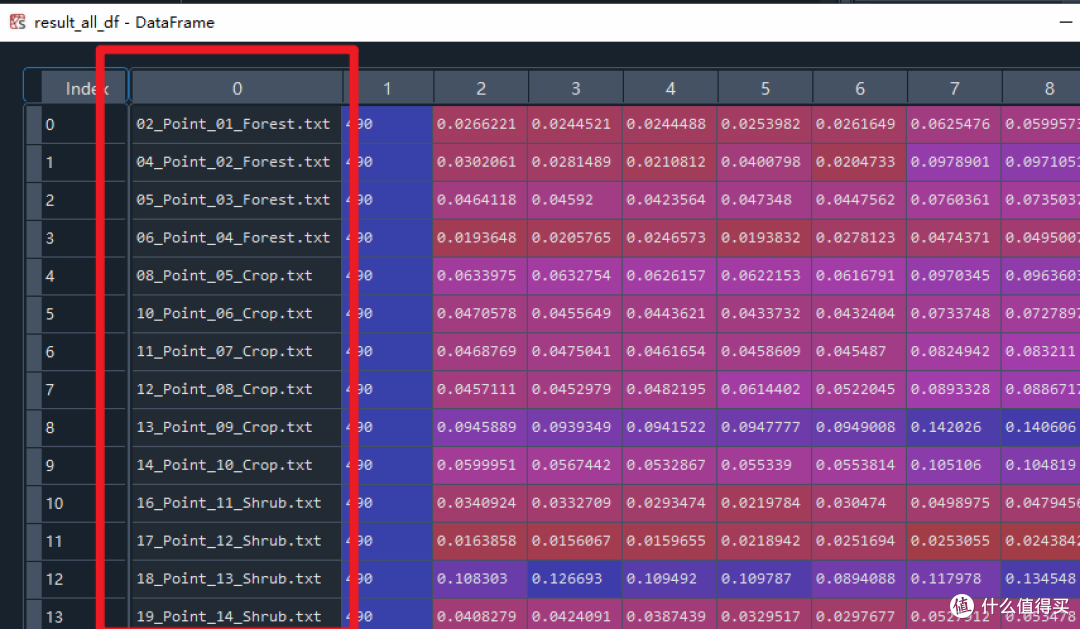Select cell value 0.0329517

765,615
